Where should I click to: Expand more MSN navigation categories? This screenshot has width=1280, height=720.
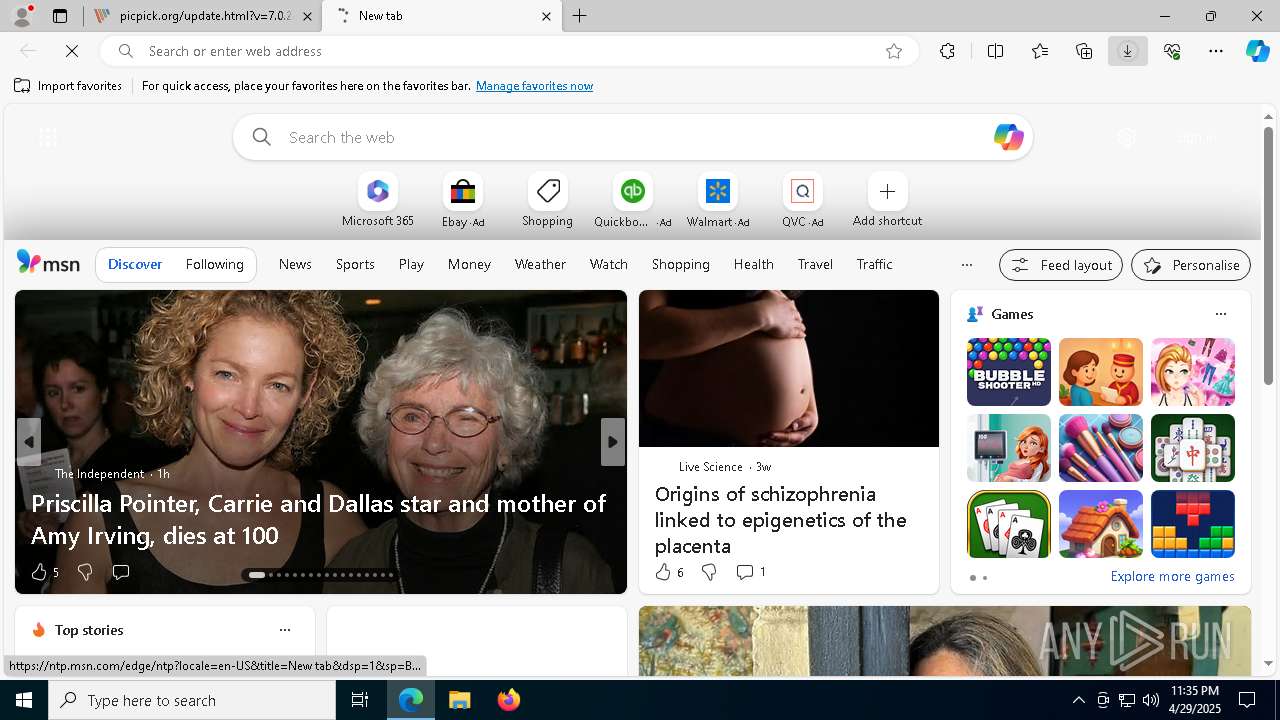[x=966, y=265]
